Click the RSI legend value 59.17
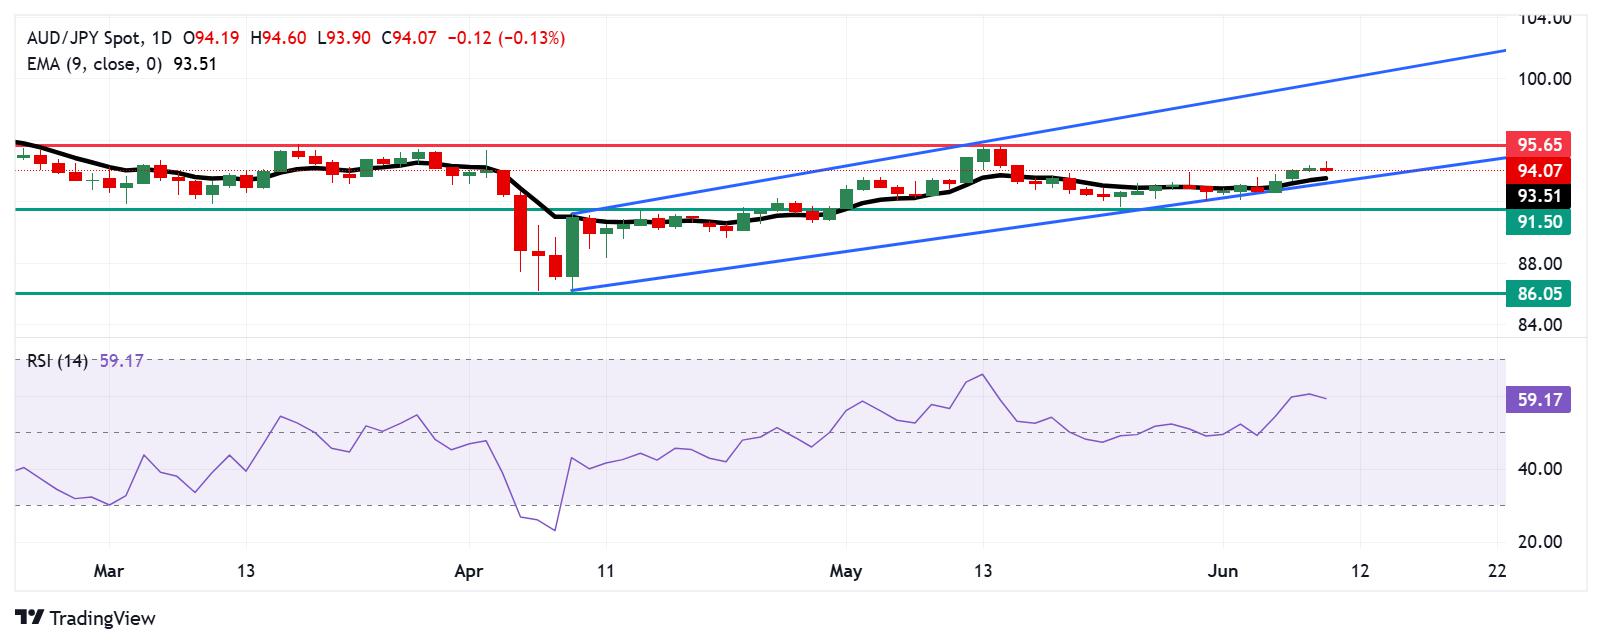 coord(122,361)
